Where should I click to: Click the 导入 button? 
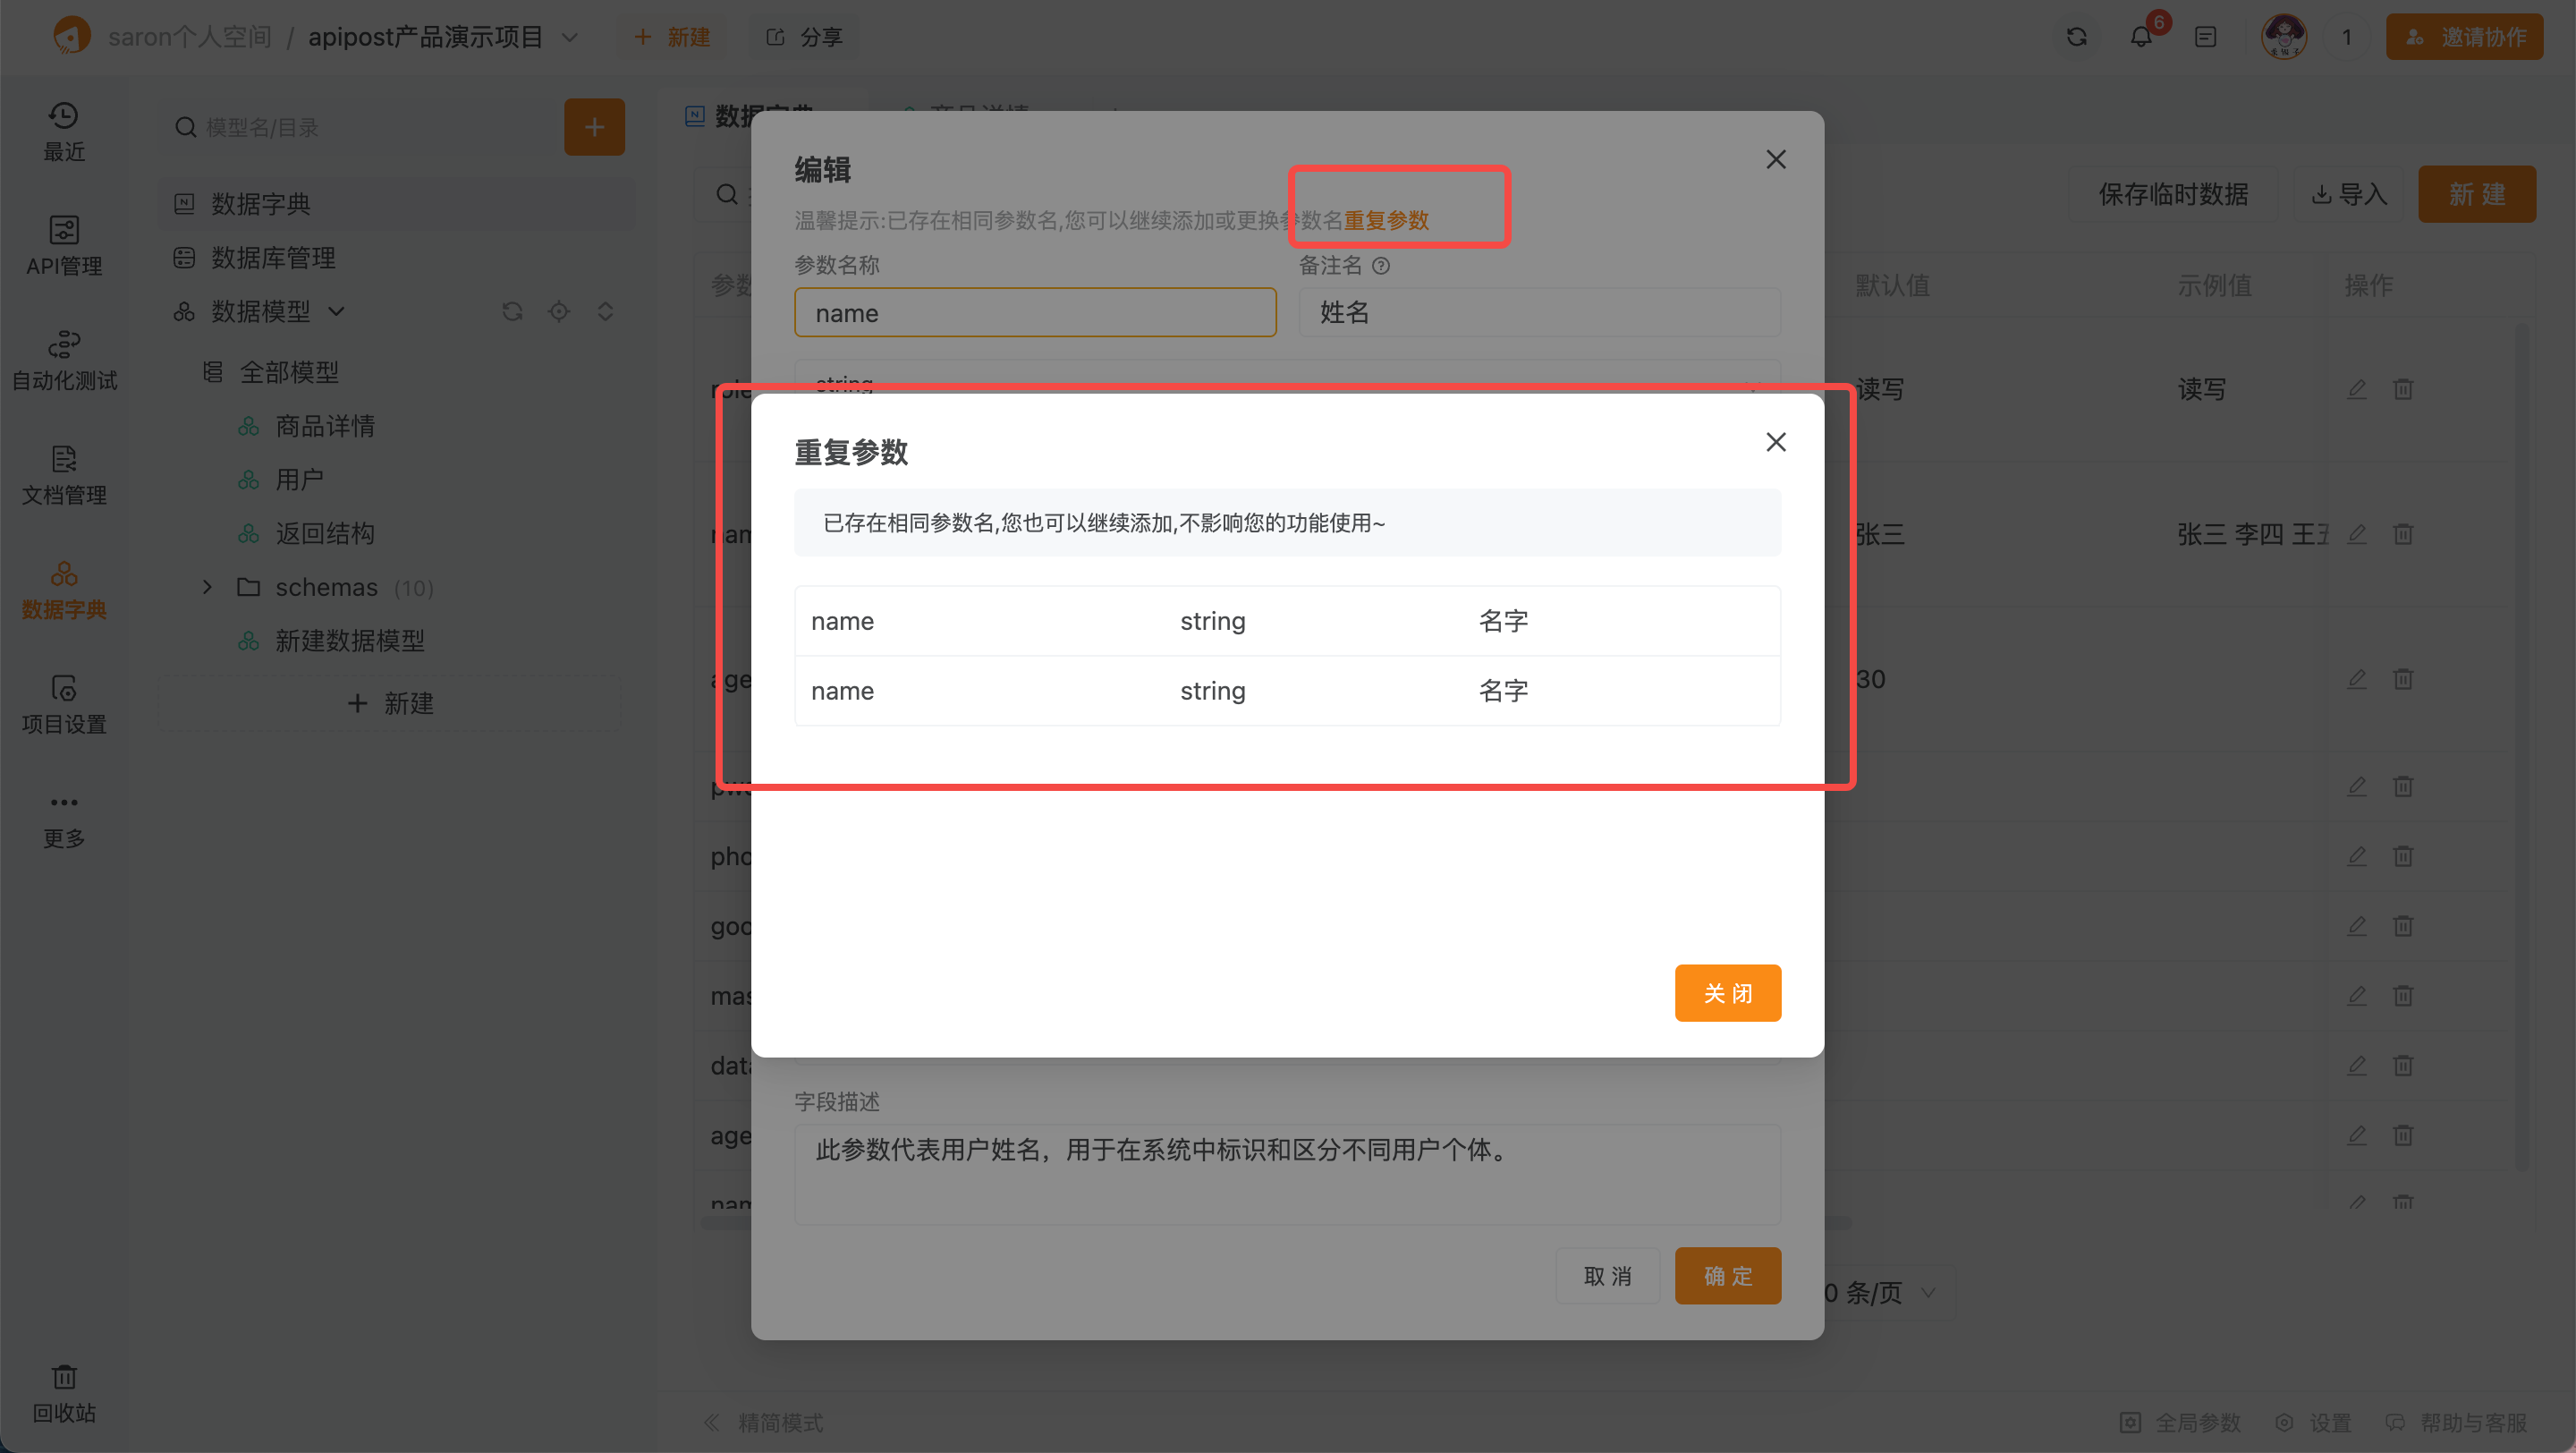click(x=2349, y=194)
